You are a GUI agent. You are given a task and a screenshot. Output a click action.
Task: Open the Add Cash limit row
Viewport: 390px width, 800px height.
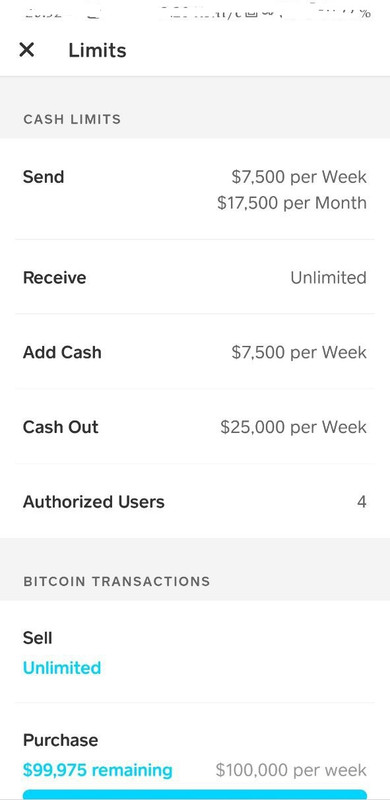click(195, 352)
